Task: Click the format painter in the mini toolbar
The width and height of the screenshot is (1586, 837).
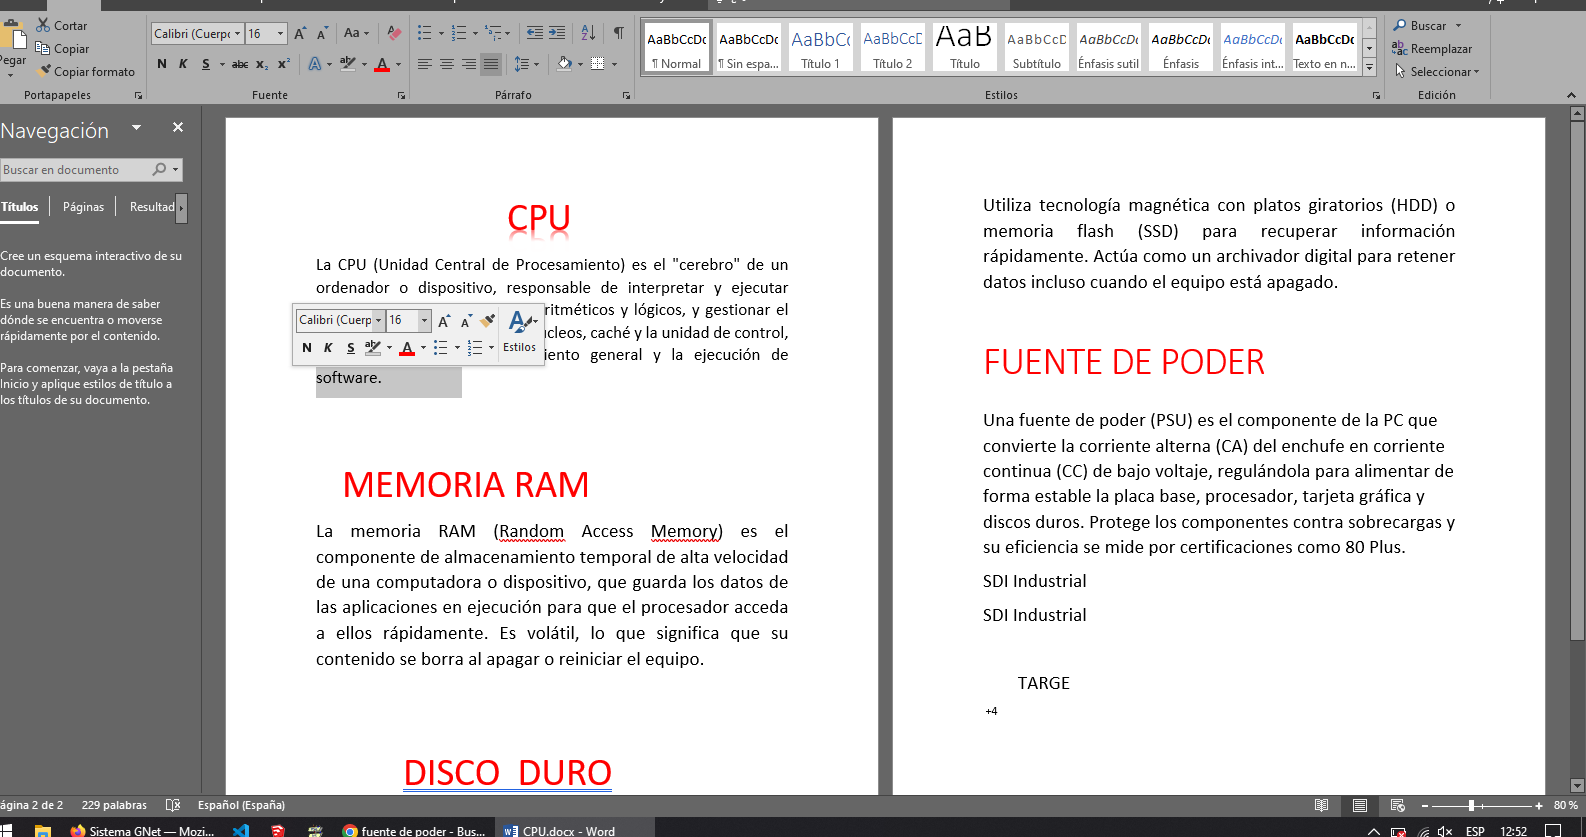Action: [487, 320]
